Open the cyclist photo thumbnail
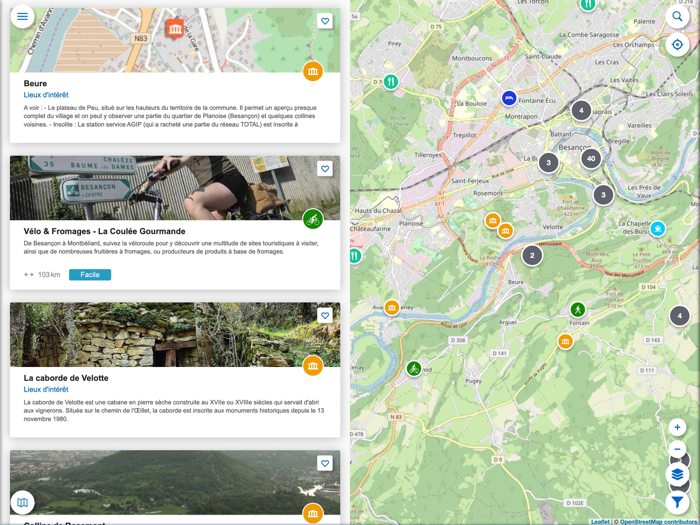The height and width of the screenshot is (525, 700). pos(175,188)
